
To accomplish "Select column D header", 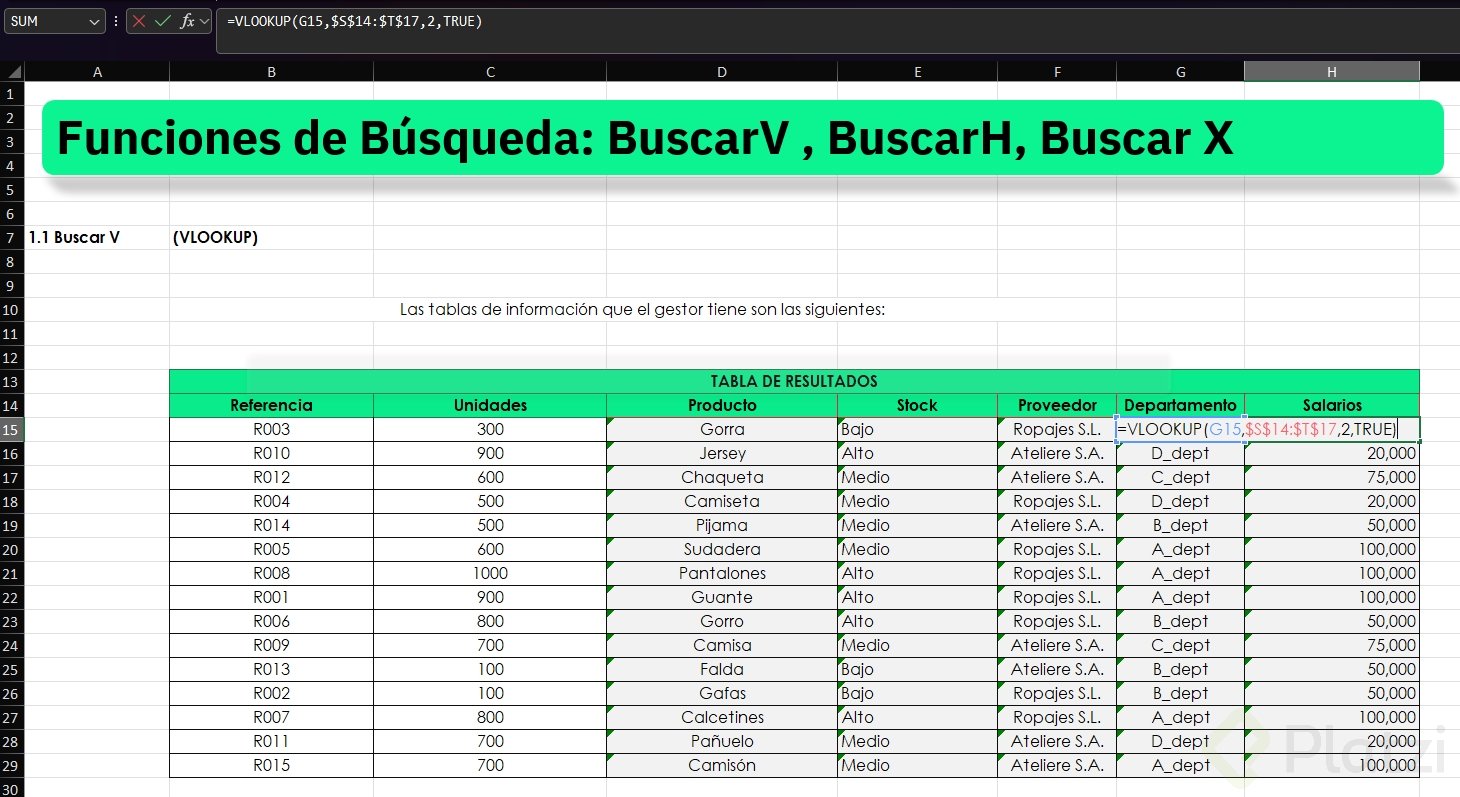I will [x=722, y=72].
